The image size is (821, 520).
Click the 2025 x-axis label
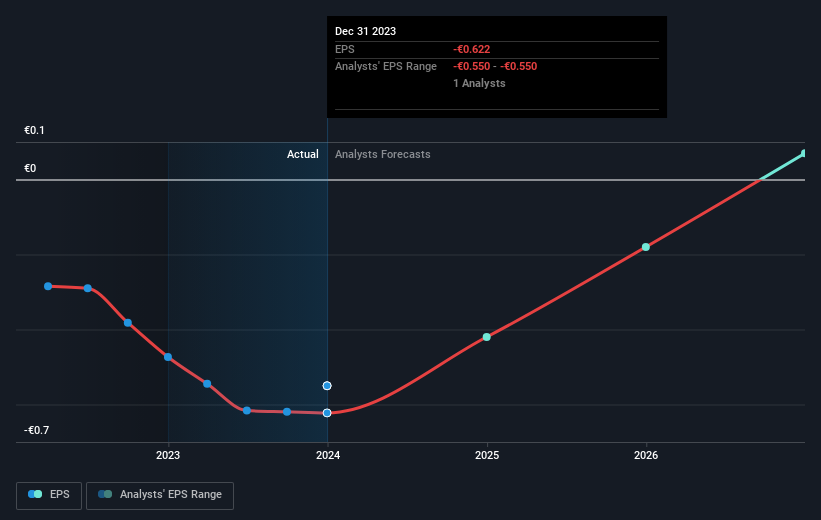(487, 455)
